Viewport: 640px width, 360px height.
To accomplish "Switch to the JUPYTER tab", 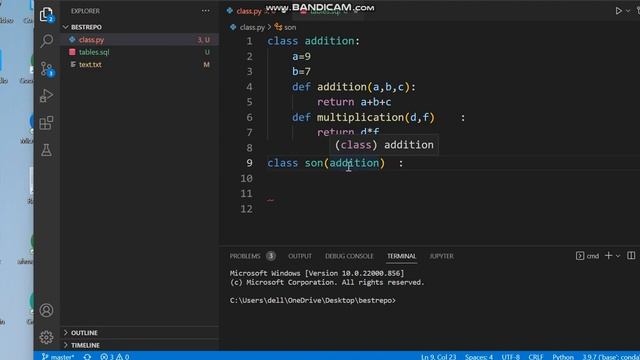I will pos(441,256).
